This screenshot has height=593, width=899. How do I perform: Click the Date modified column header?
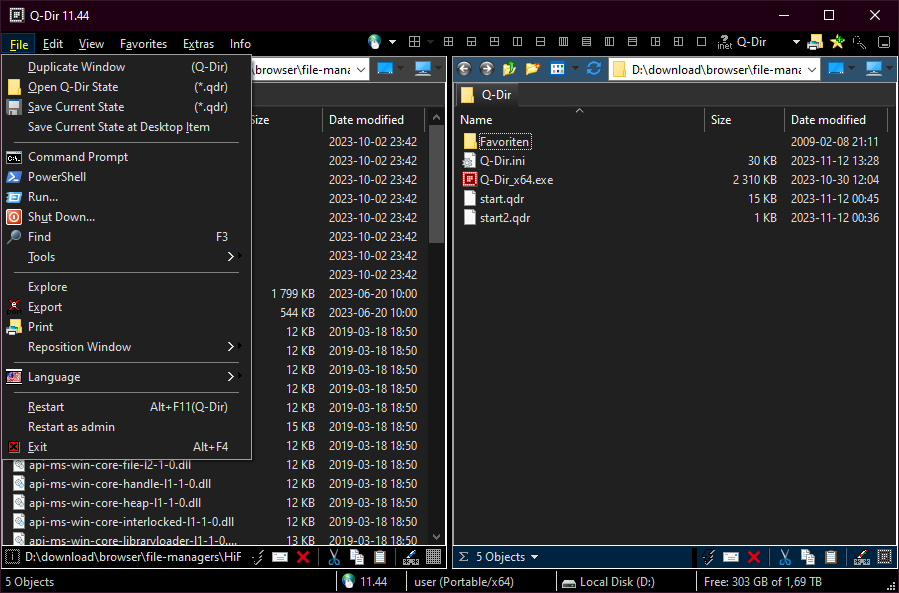828,120
